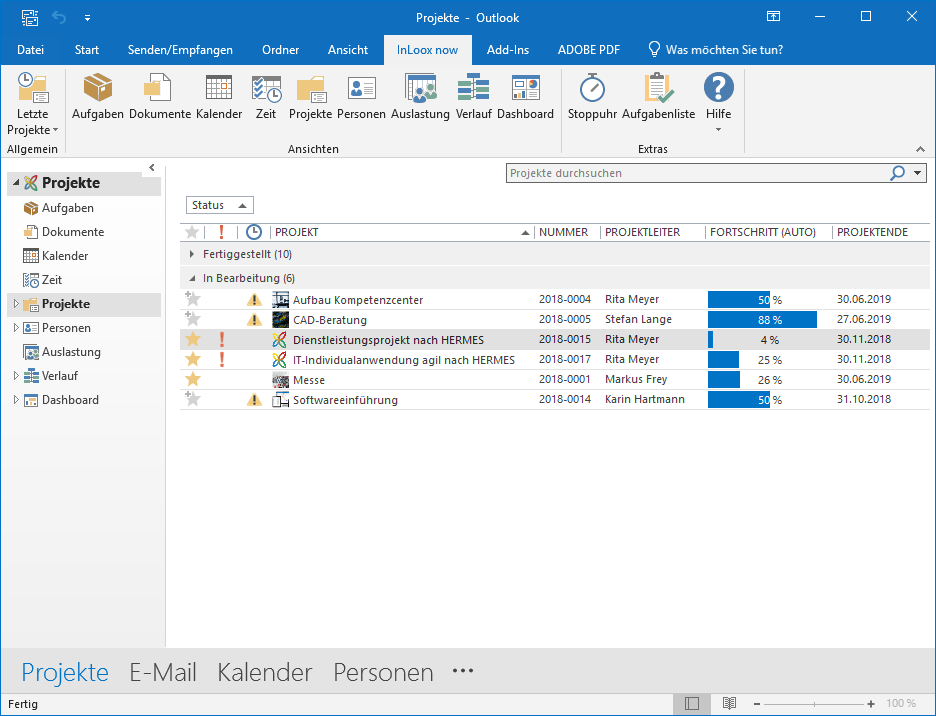Viewport: 936px width, 716px height.
Task: Collapse the top Projekte root node
Action: (x=16, y=183)
